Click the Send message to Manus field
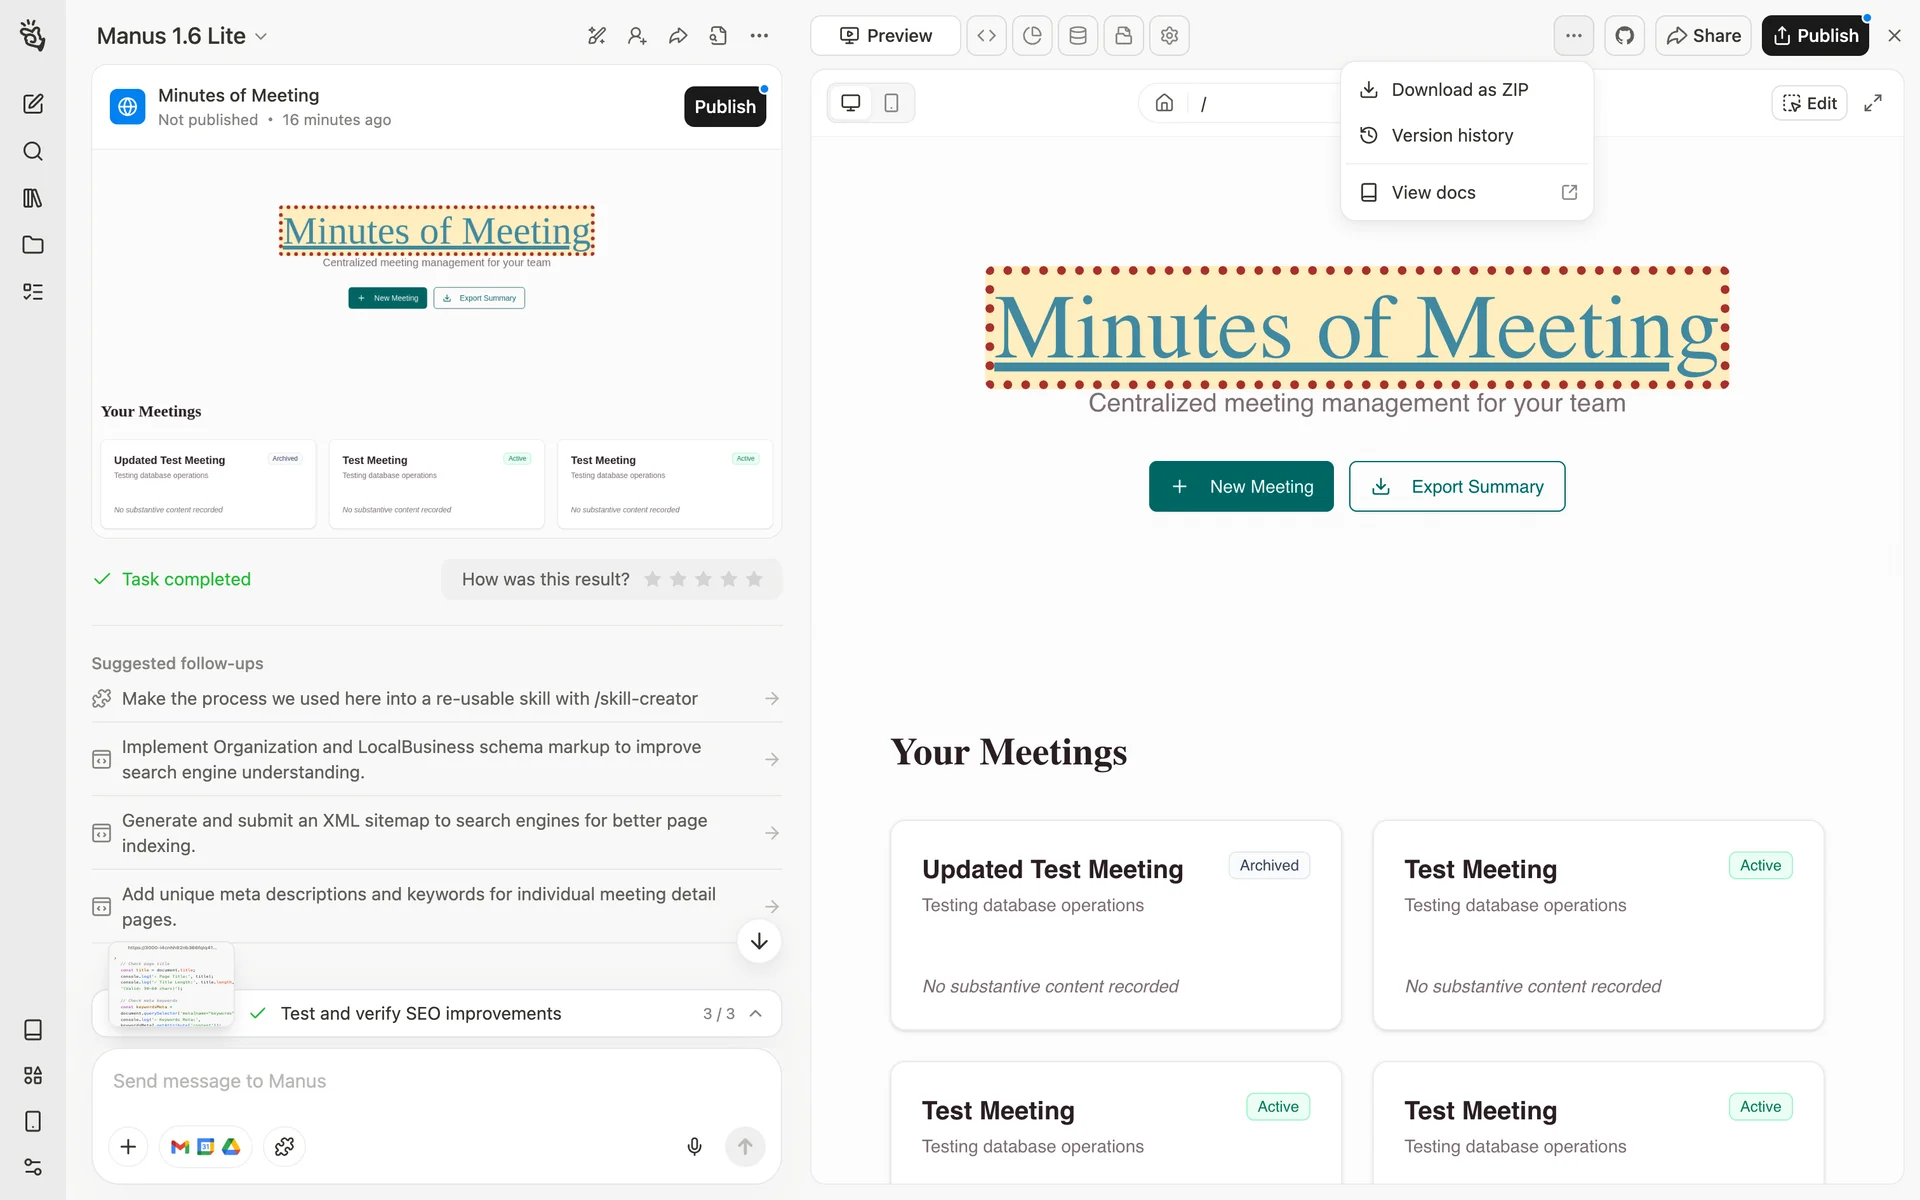 click(x=436, y=1081)
